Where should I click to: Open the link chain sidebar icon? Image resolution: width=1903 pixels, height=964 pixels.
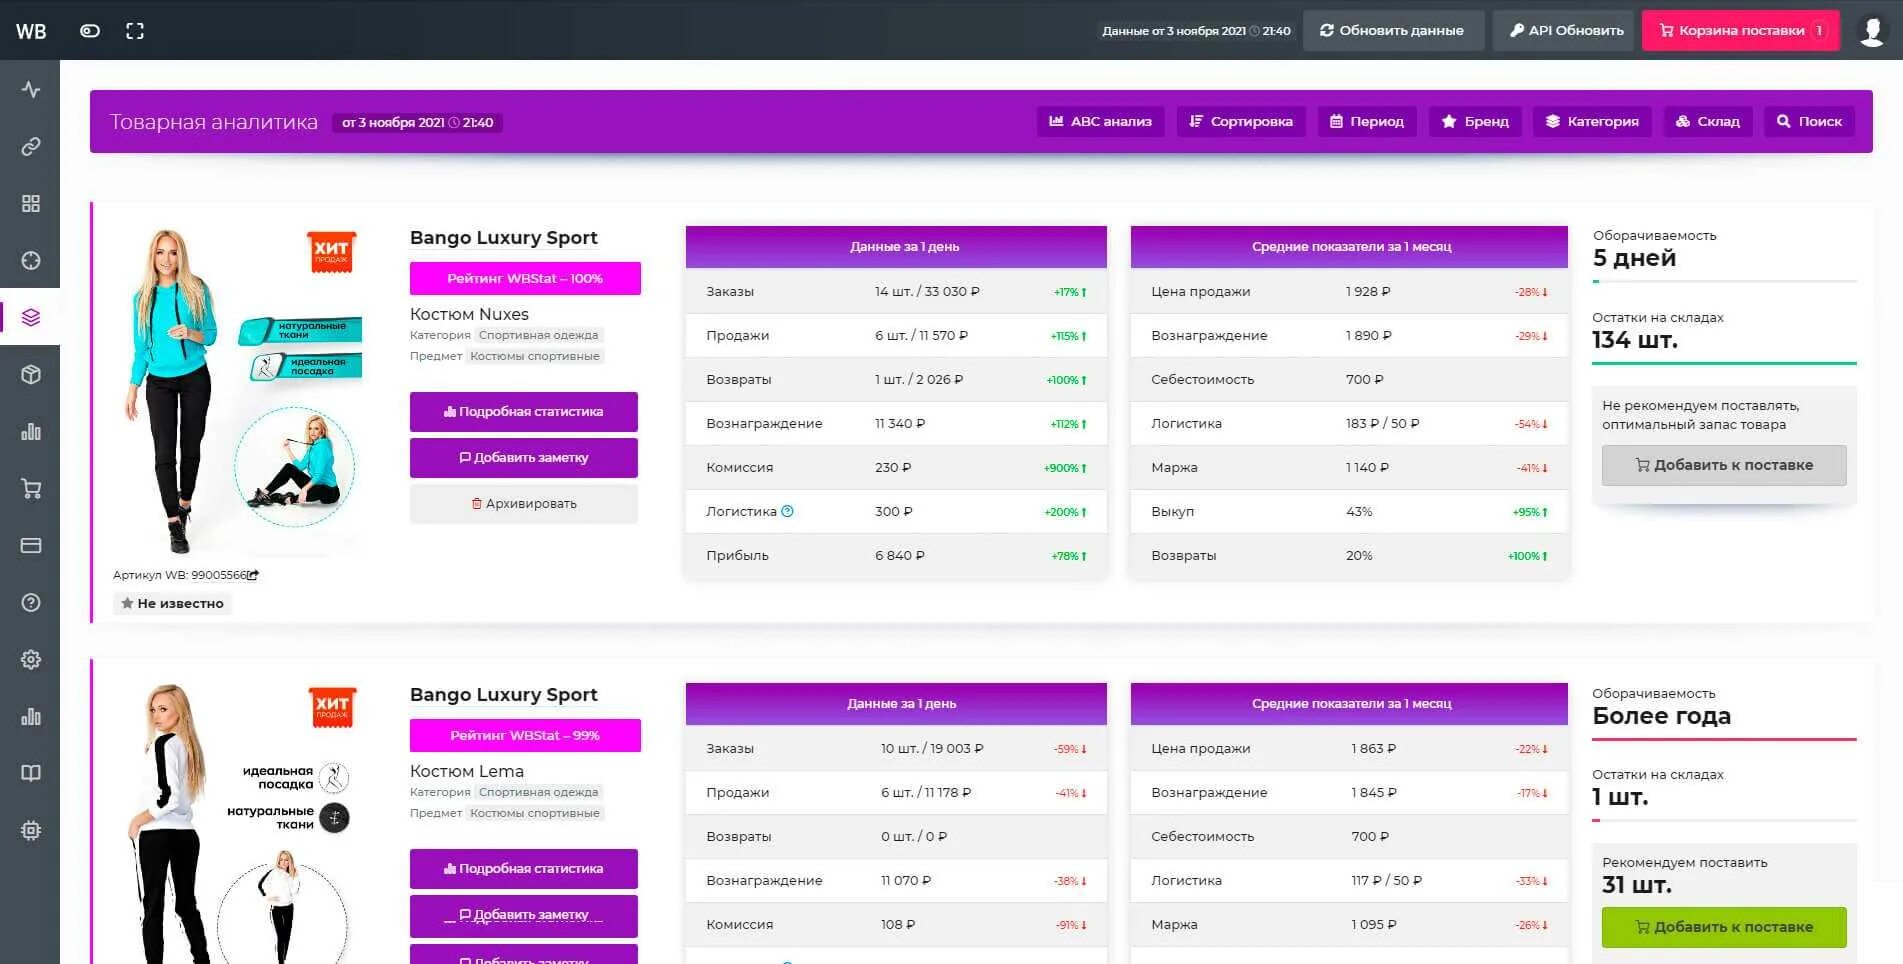(x=31, y=147)
